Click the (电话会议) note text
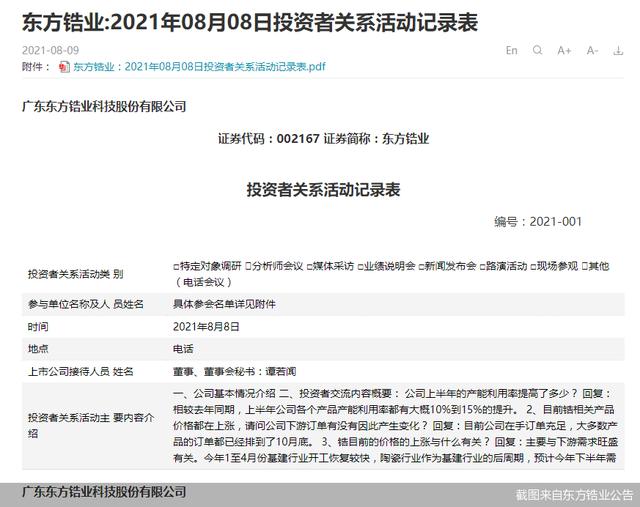 click(x=204, y=282)
